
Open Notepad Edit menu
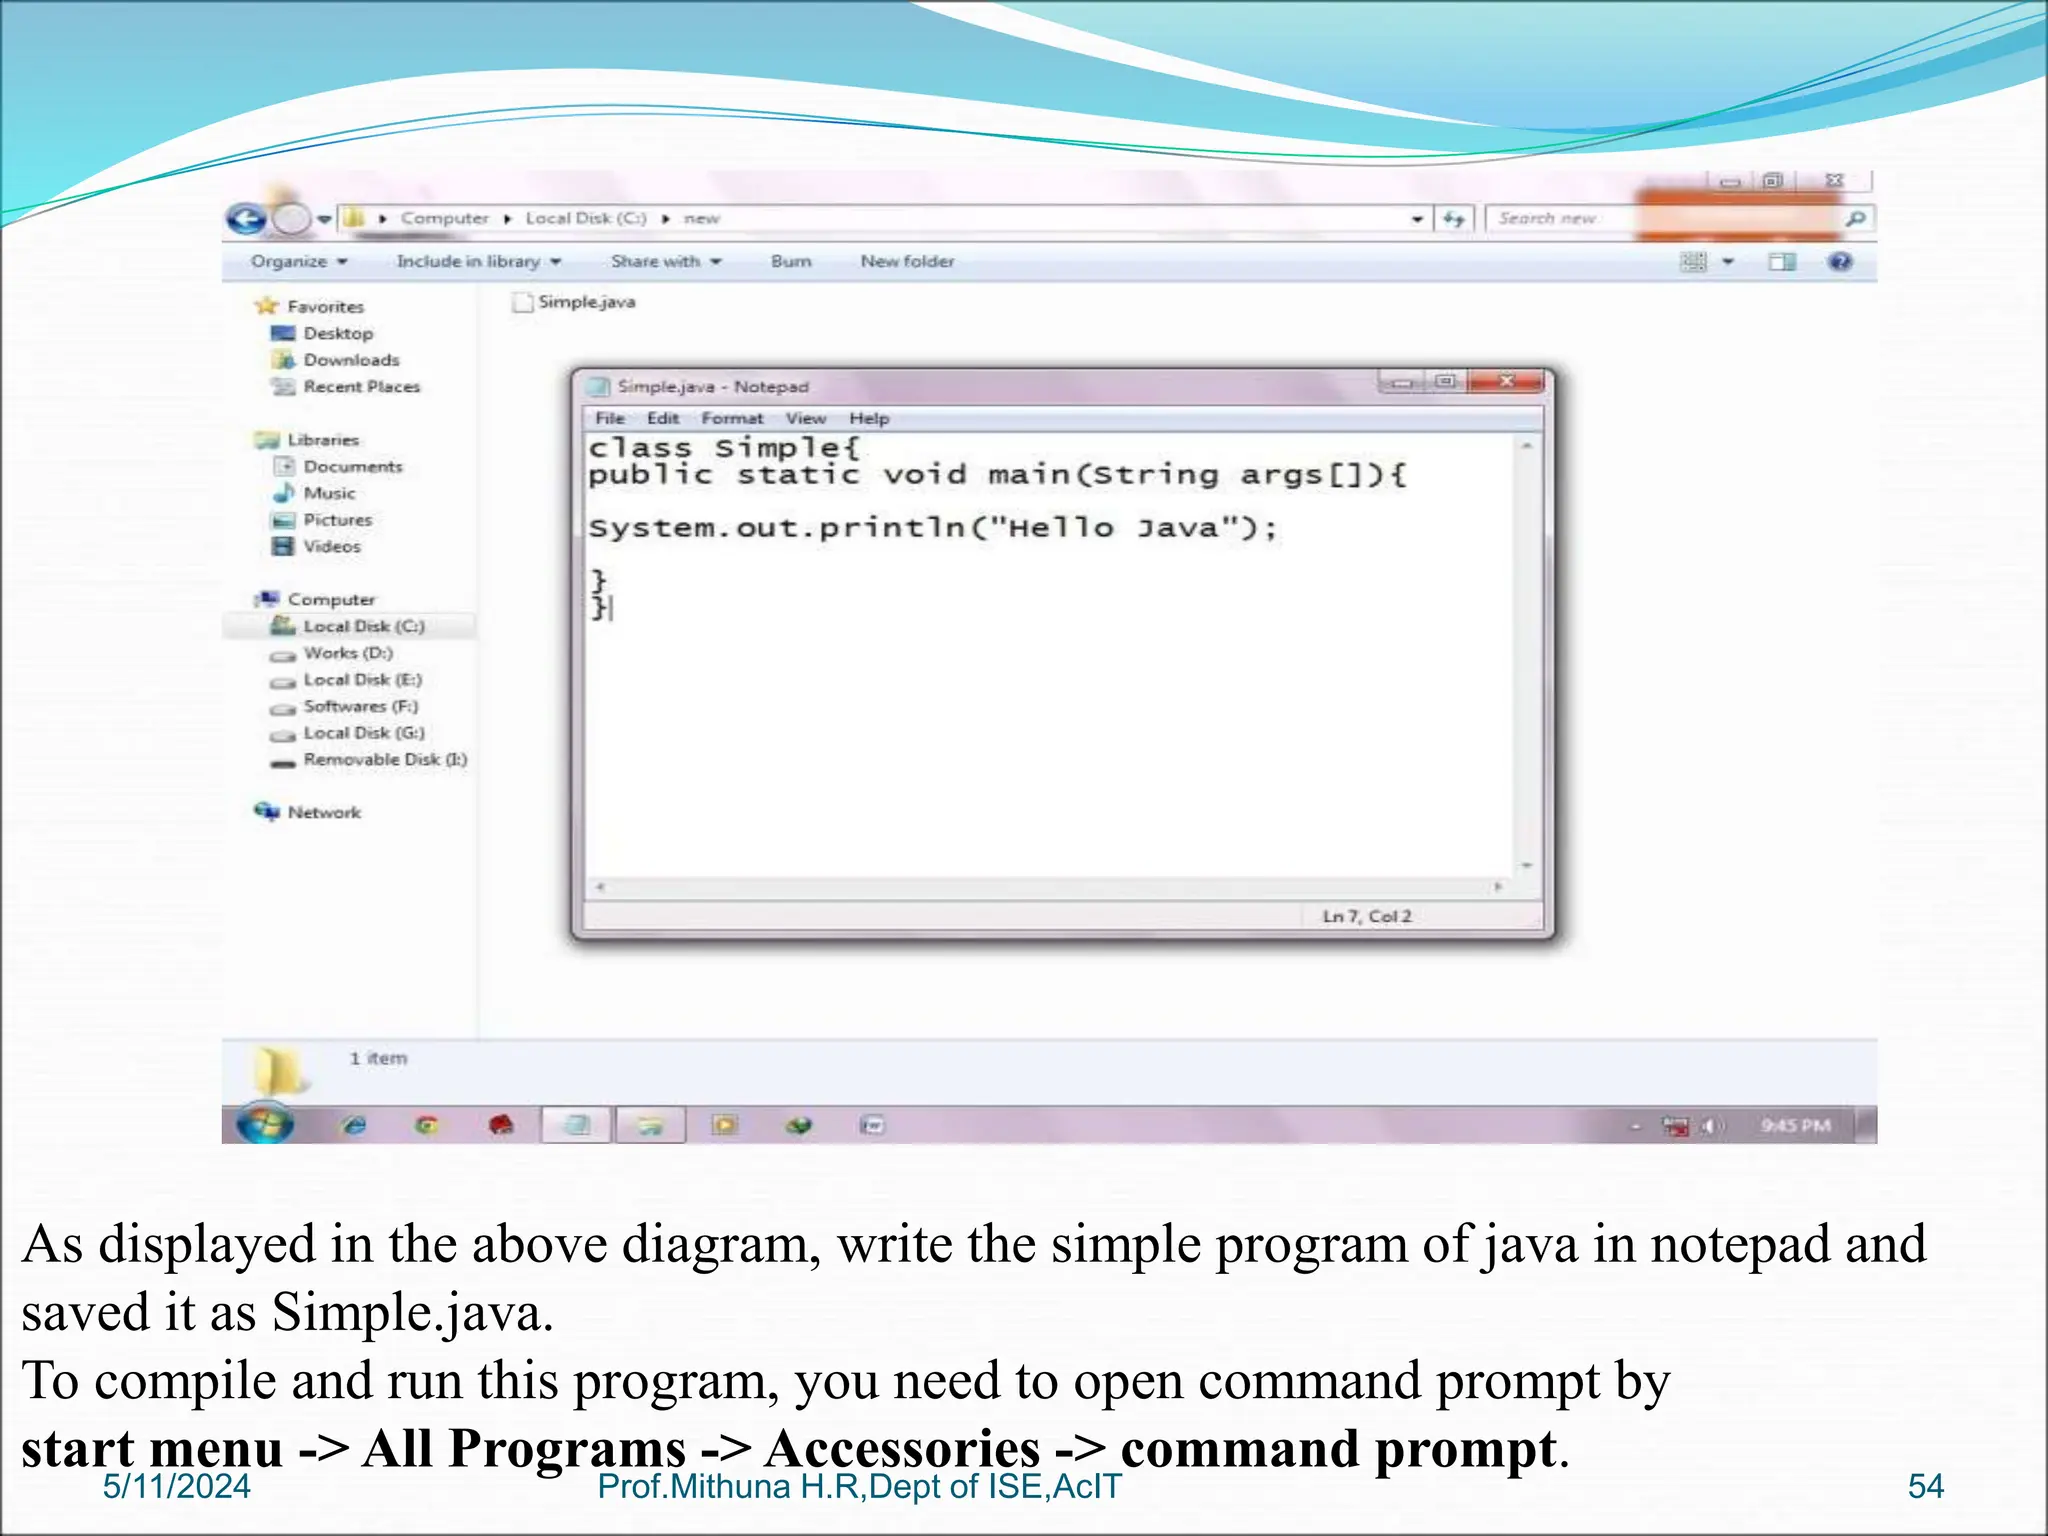(662, 418)
